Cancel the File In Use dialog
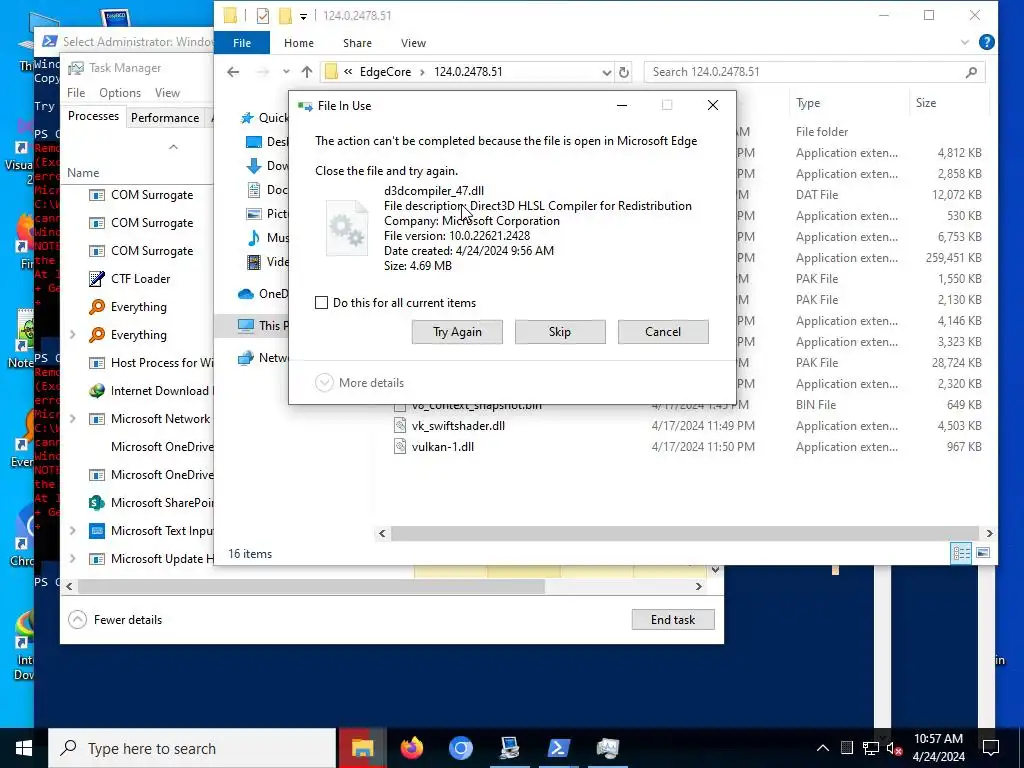The height and width of the screenshot is (768, 1024). (x=663, y=332)
